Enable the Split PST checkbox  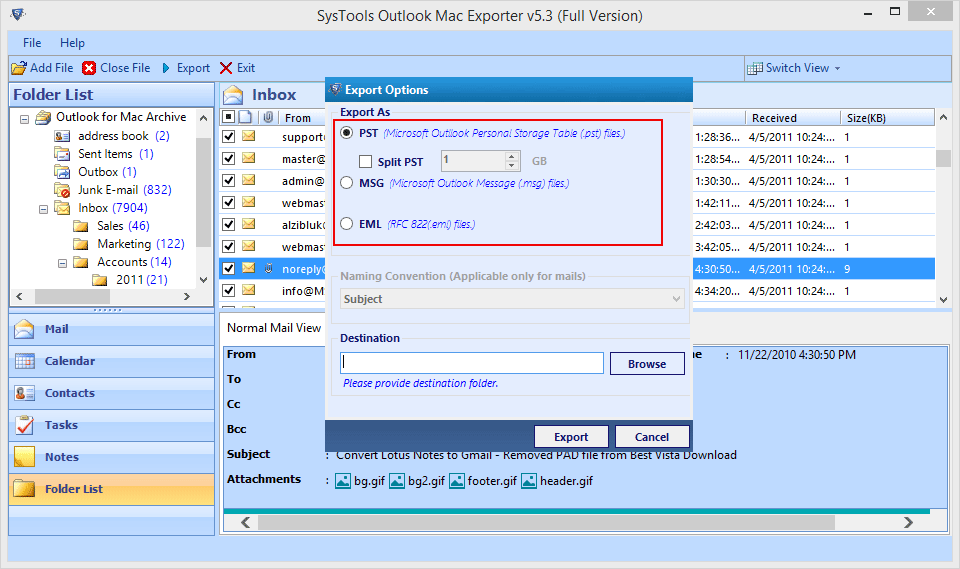tap(366, 161)
